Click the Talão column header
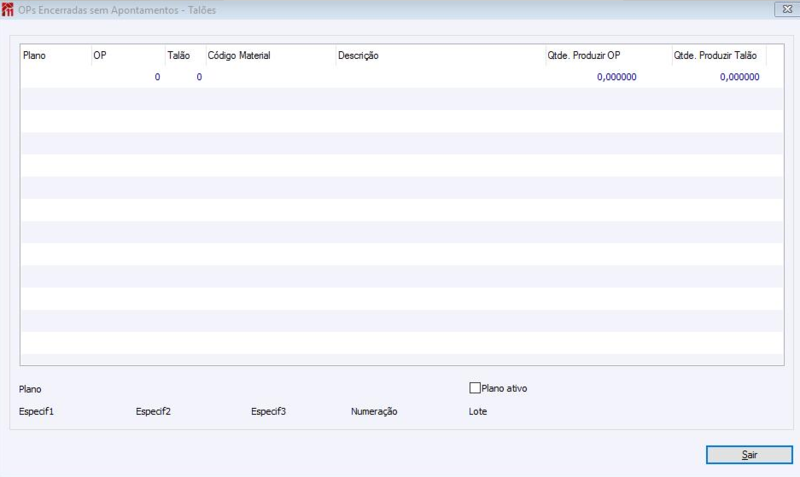 (185, 56)
